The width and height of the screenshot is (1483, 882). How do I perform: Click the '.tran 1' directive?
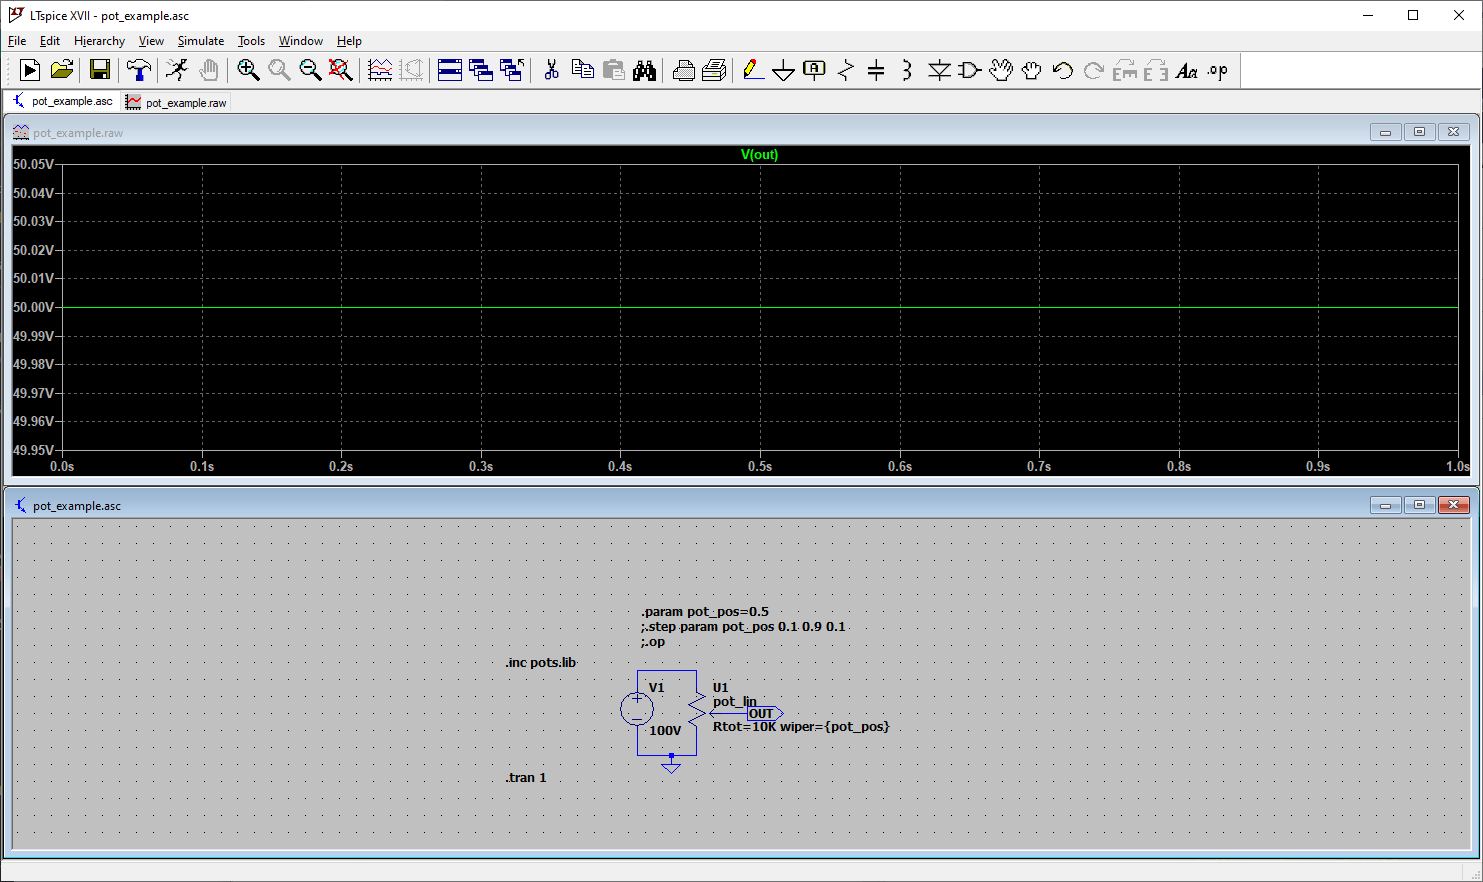coord(526,777)
